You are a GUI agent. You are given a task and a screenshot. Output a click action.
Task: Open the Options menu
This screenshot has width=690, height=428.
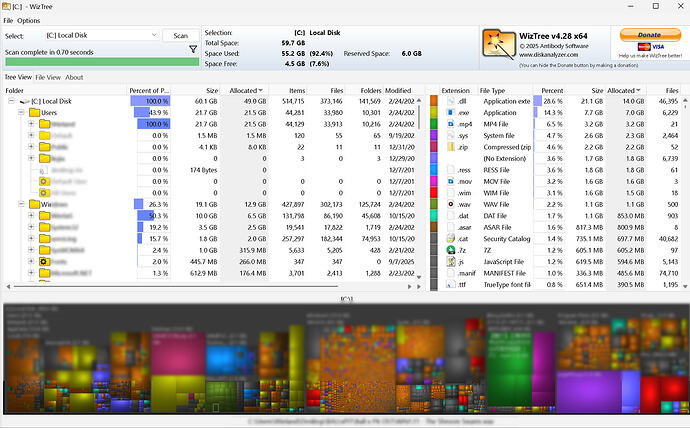pos(29,20)
